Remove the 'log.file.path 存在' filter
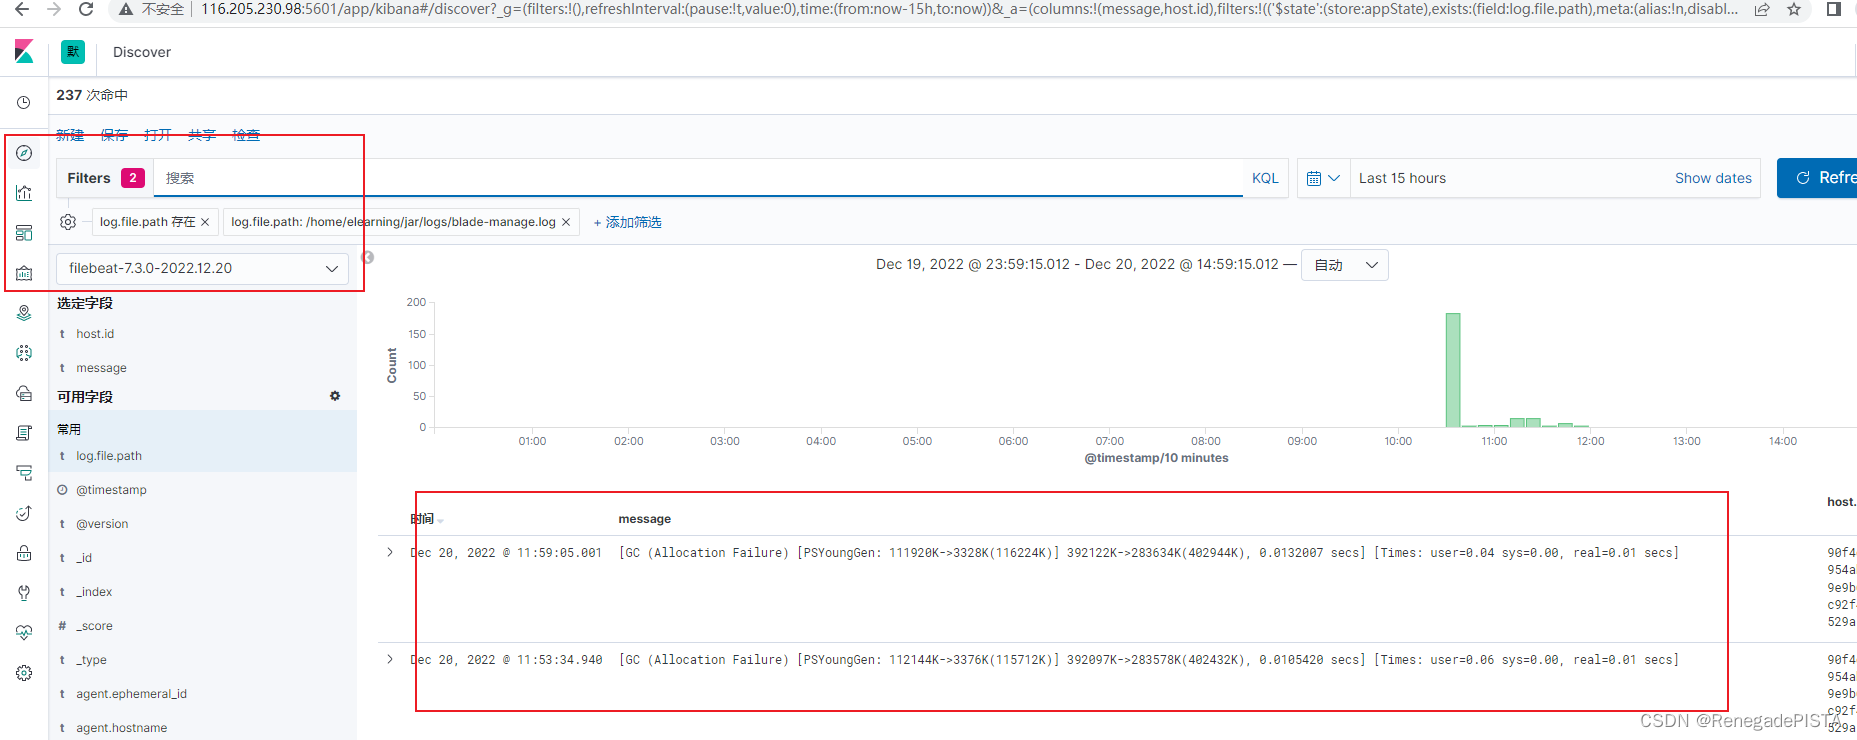This screenshot has height=740, width=1857. pos(205,222)
